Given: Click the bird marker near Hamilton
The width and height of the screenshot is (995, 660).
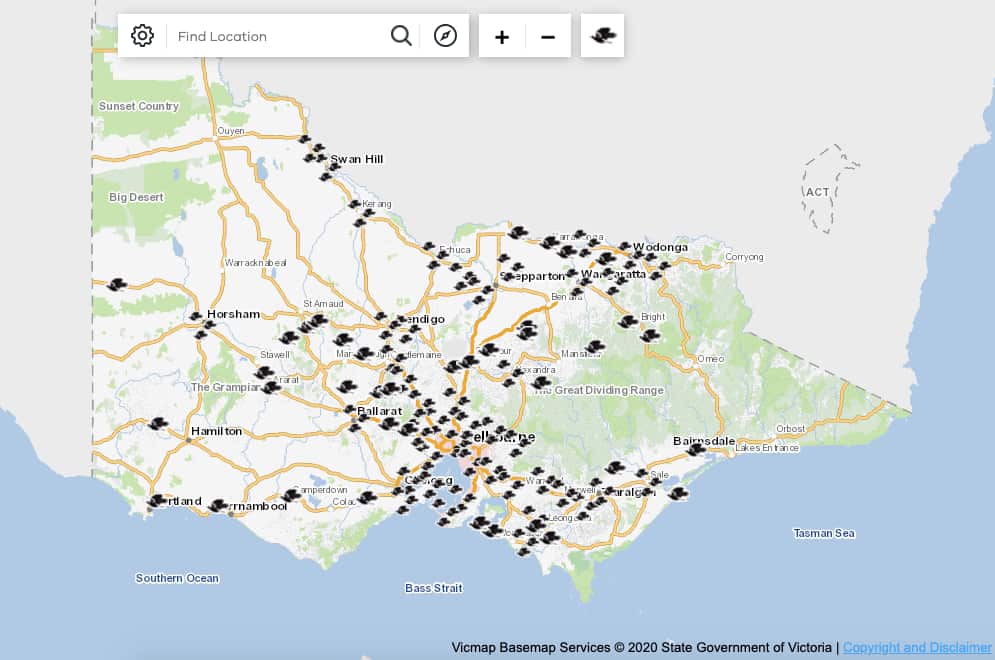Looking at the screenshot, I should [x=160, y=424].
